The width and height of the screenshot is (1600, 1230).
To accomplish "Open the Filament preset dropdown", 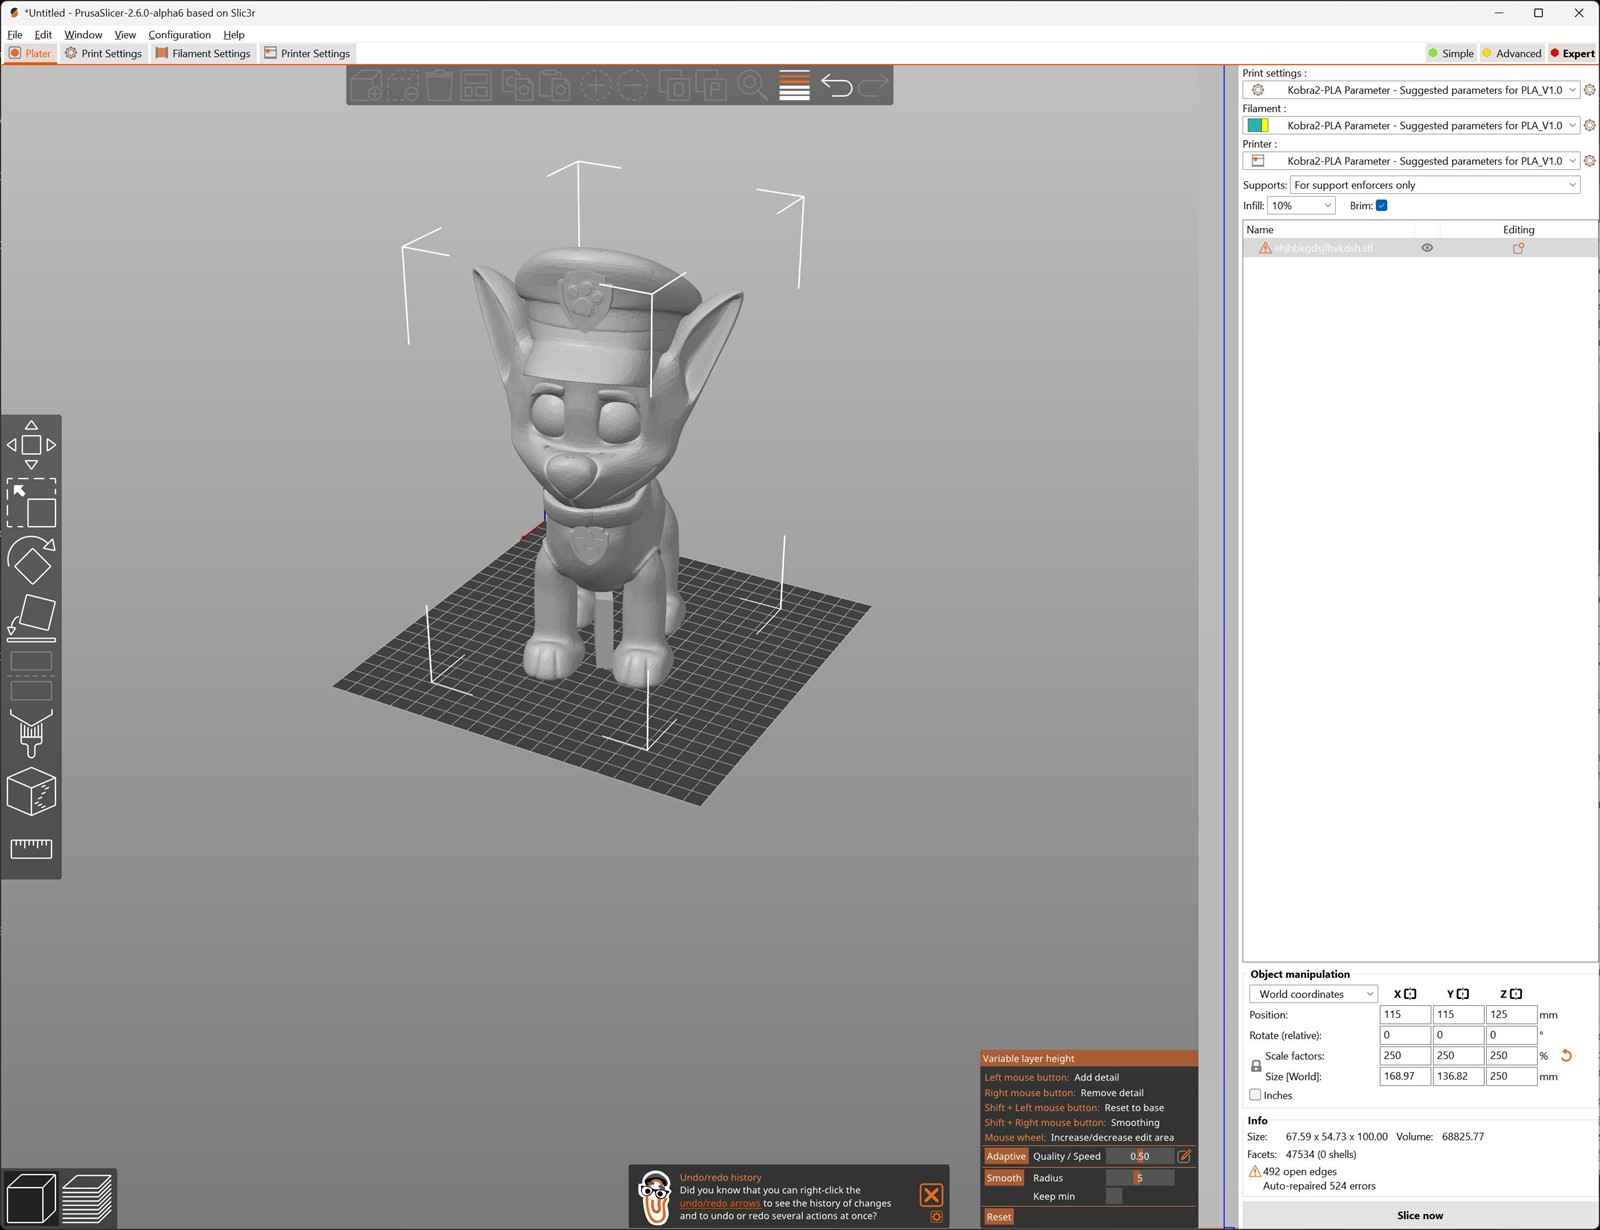I will click(1411, 125).
